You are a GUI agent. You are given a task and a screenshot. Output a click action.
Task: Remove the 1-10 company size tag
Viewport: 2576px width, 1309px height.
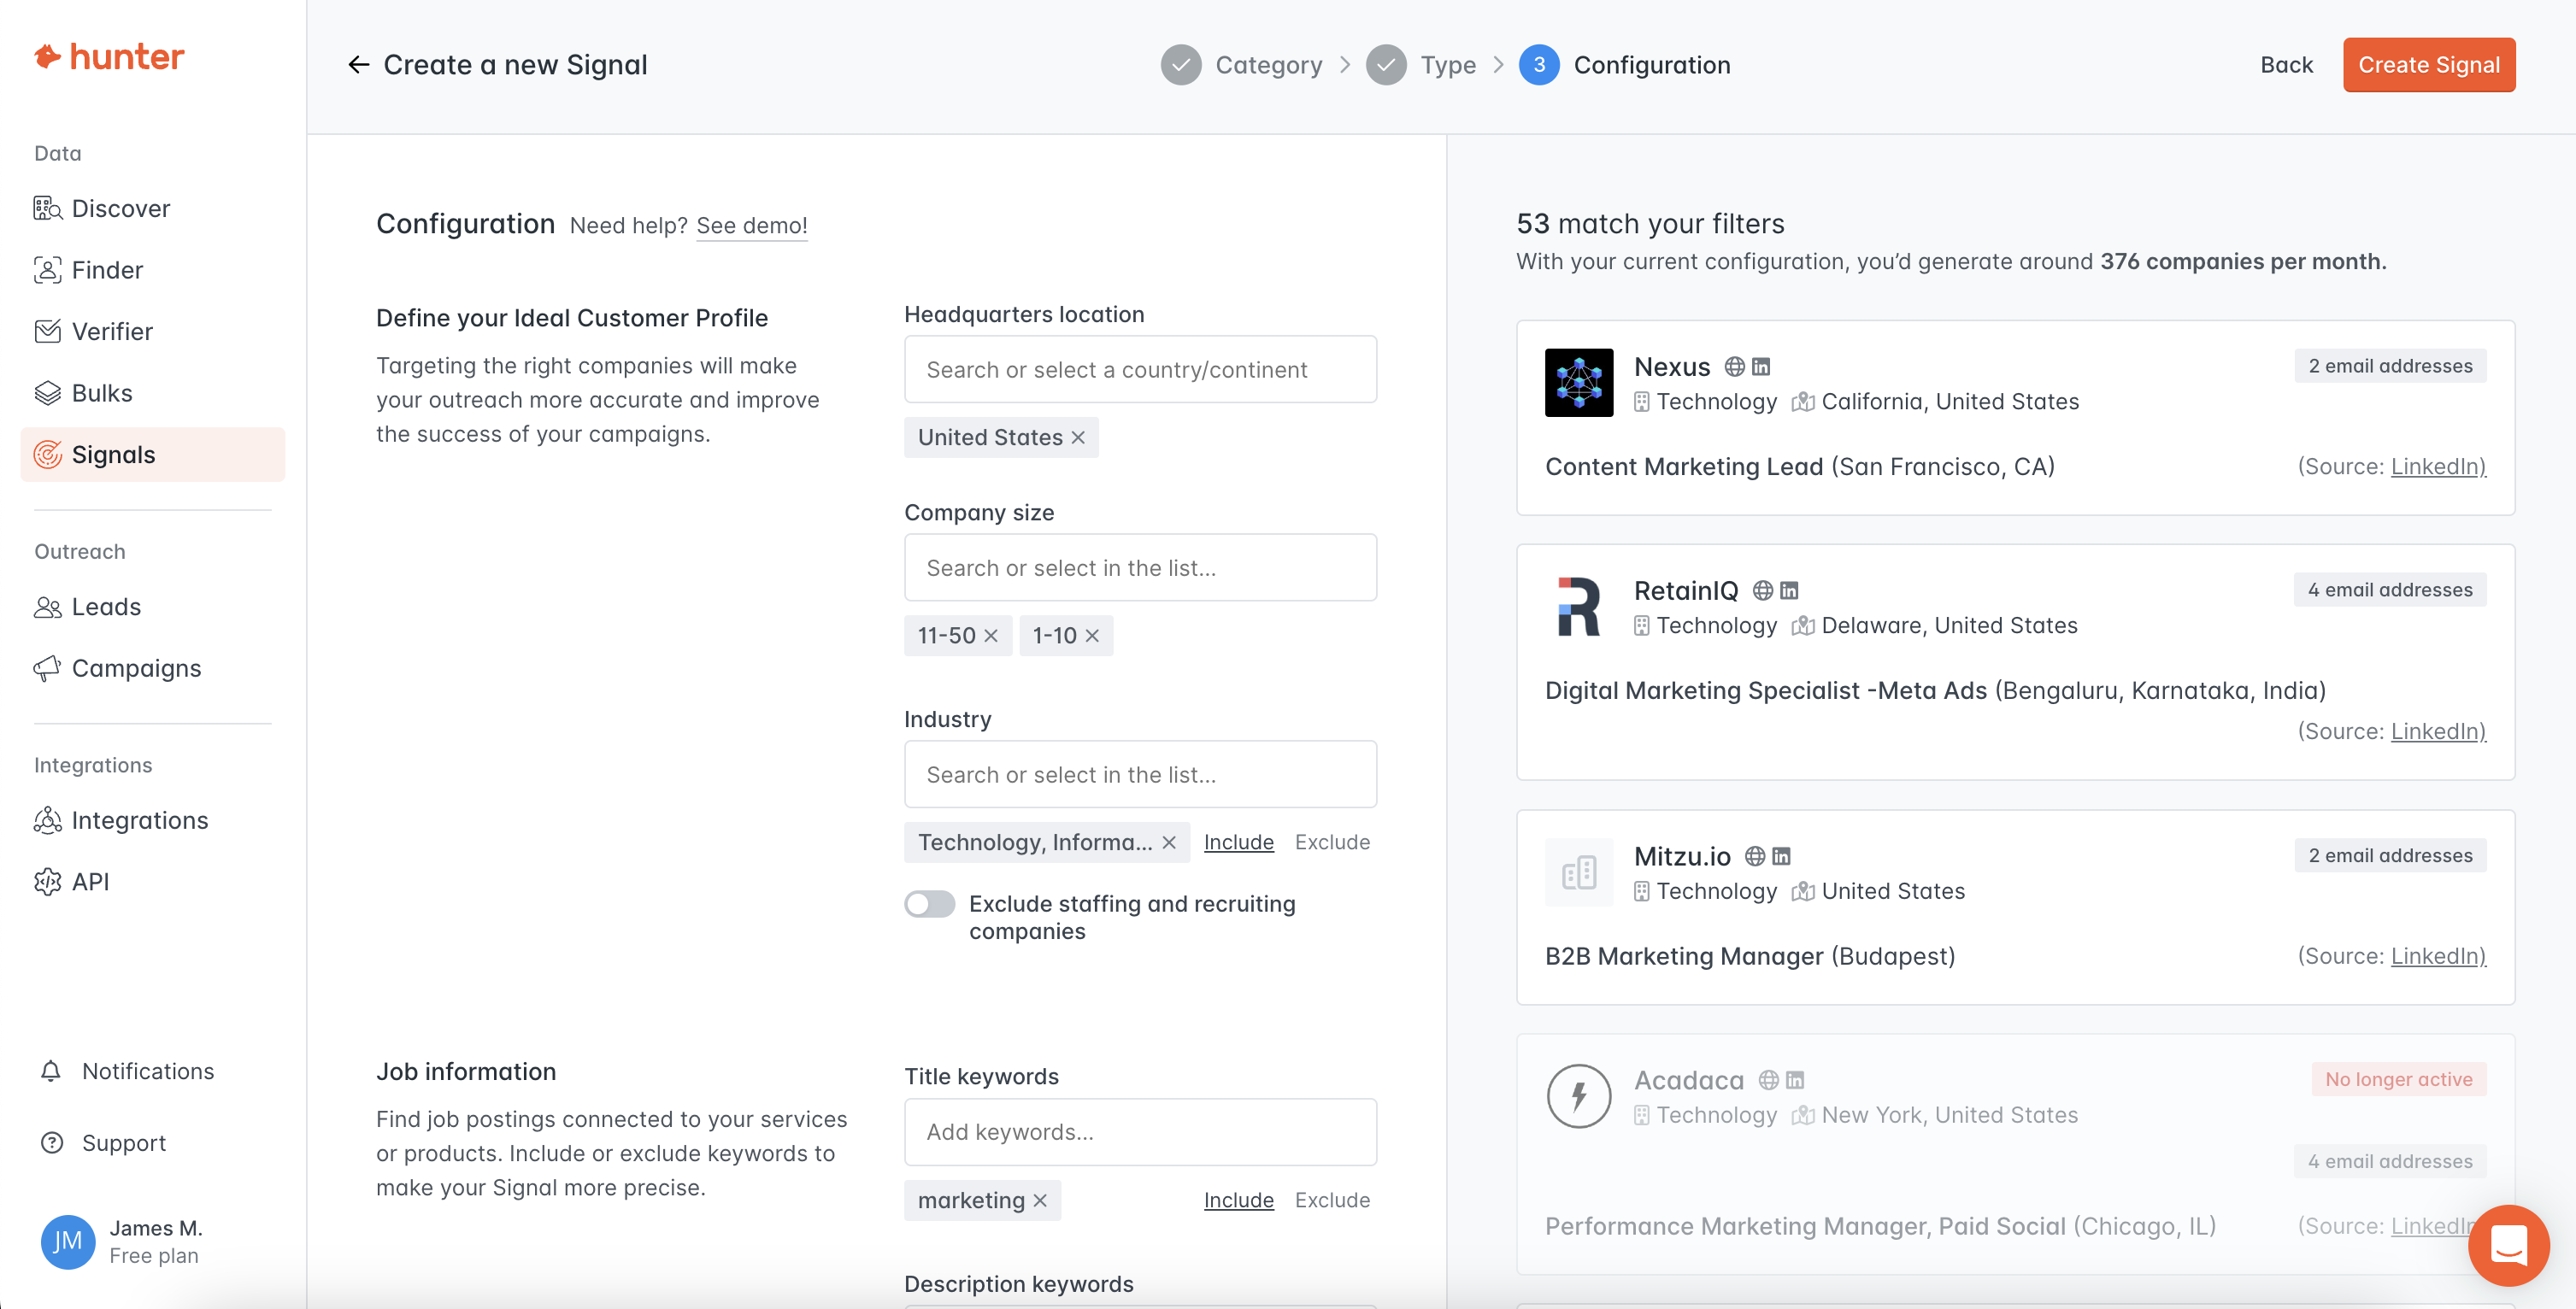coord(1092,636)
